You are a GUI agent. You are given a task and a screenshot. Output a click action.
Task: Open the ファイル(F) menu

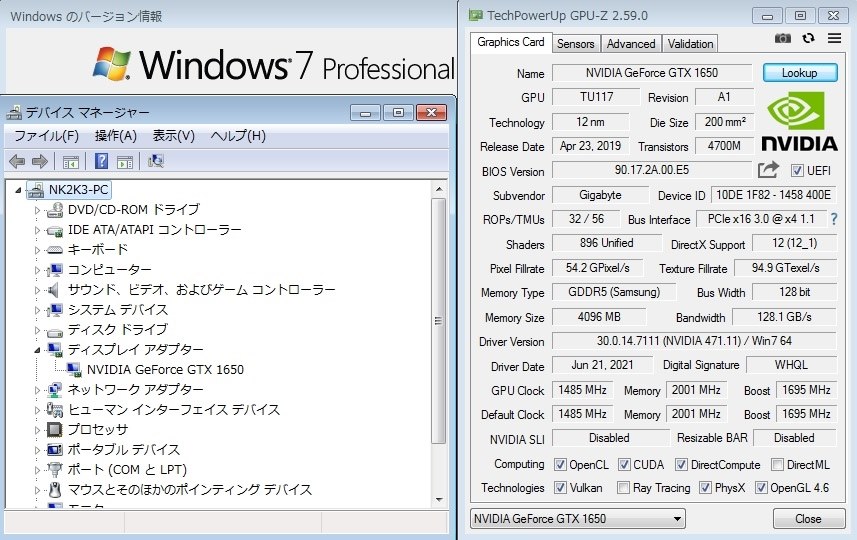(46, 136)
